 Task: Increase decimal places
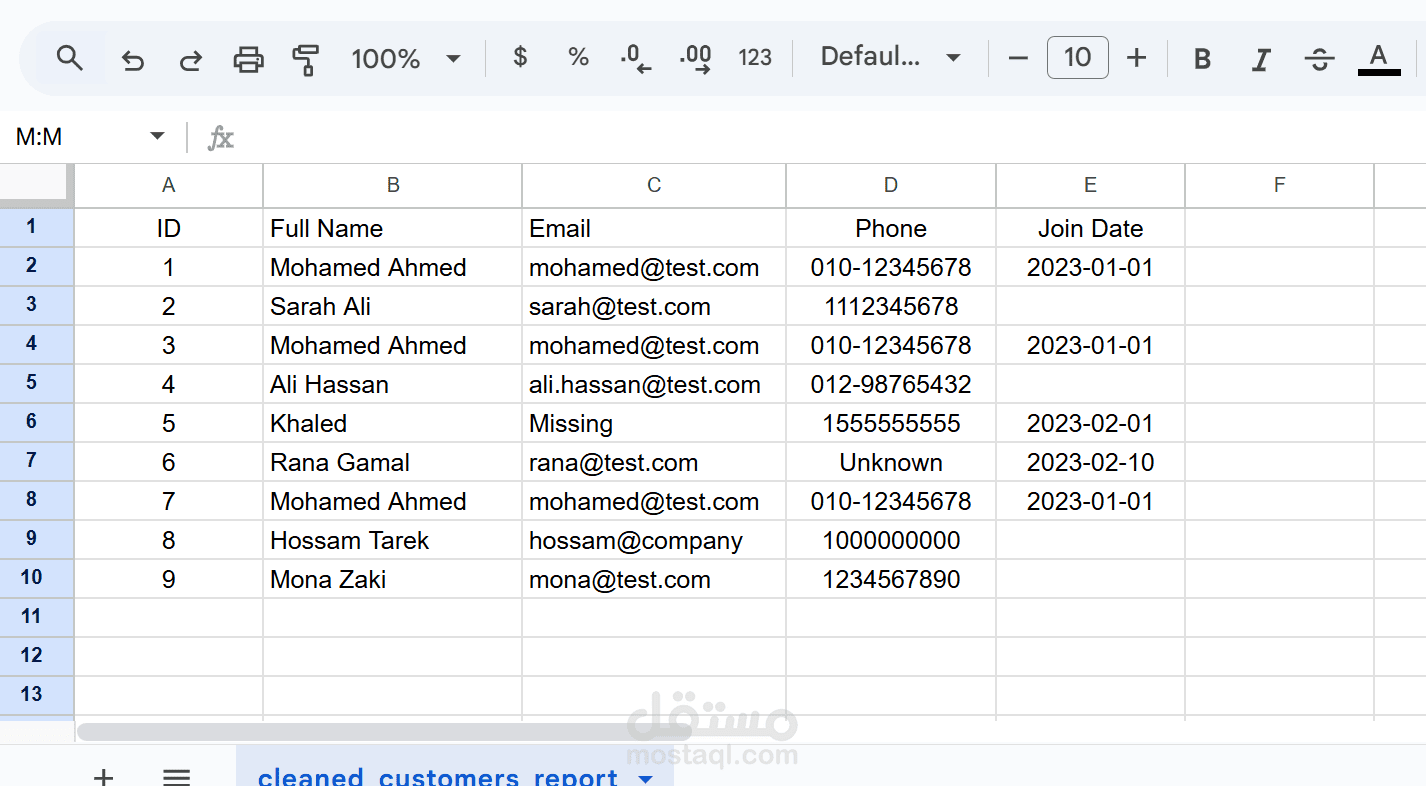[695, 58]
